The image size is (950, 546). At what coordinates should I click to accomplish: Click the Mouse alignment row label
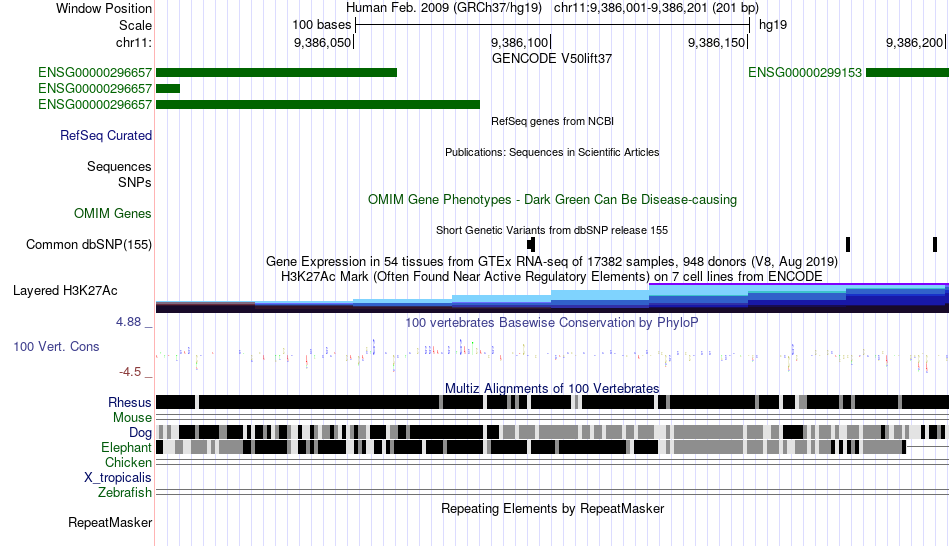pyautogui.click(x=132, y=418)
